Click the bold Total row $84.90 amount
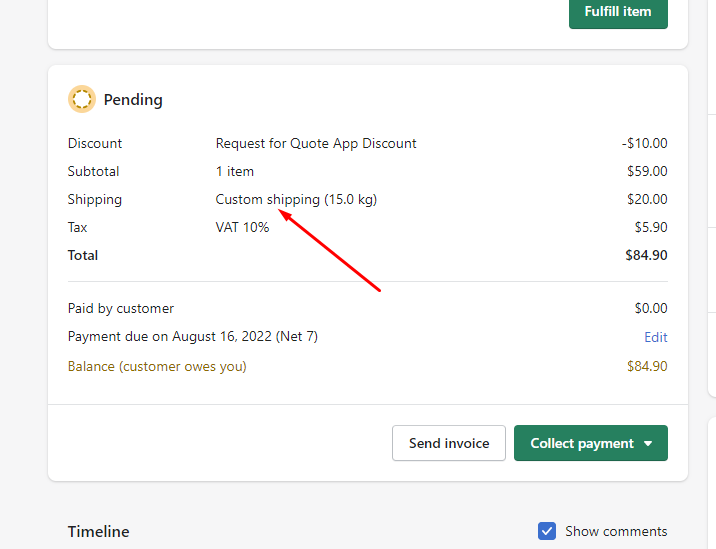This screenshot has width=716, height=549. click(x=646, y=255)
